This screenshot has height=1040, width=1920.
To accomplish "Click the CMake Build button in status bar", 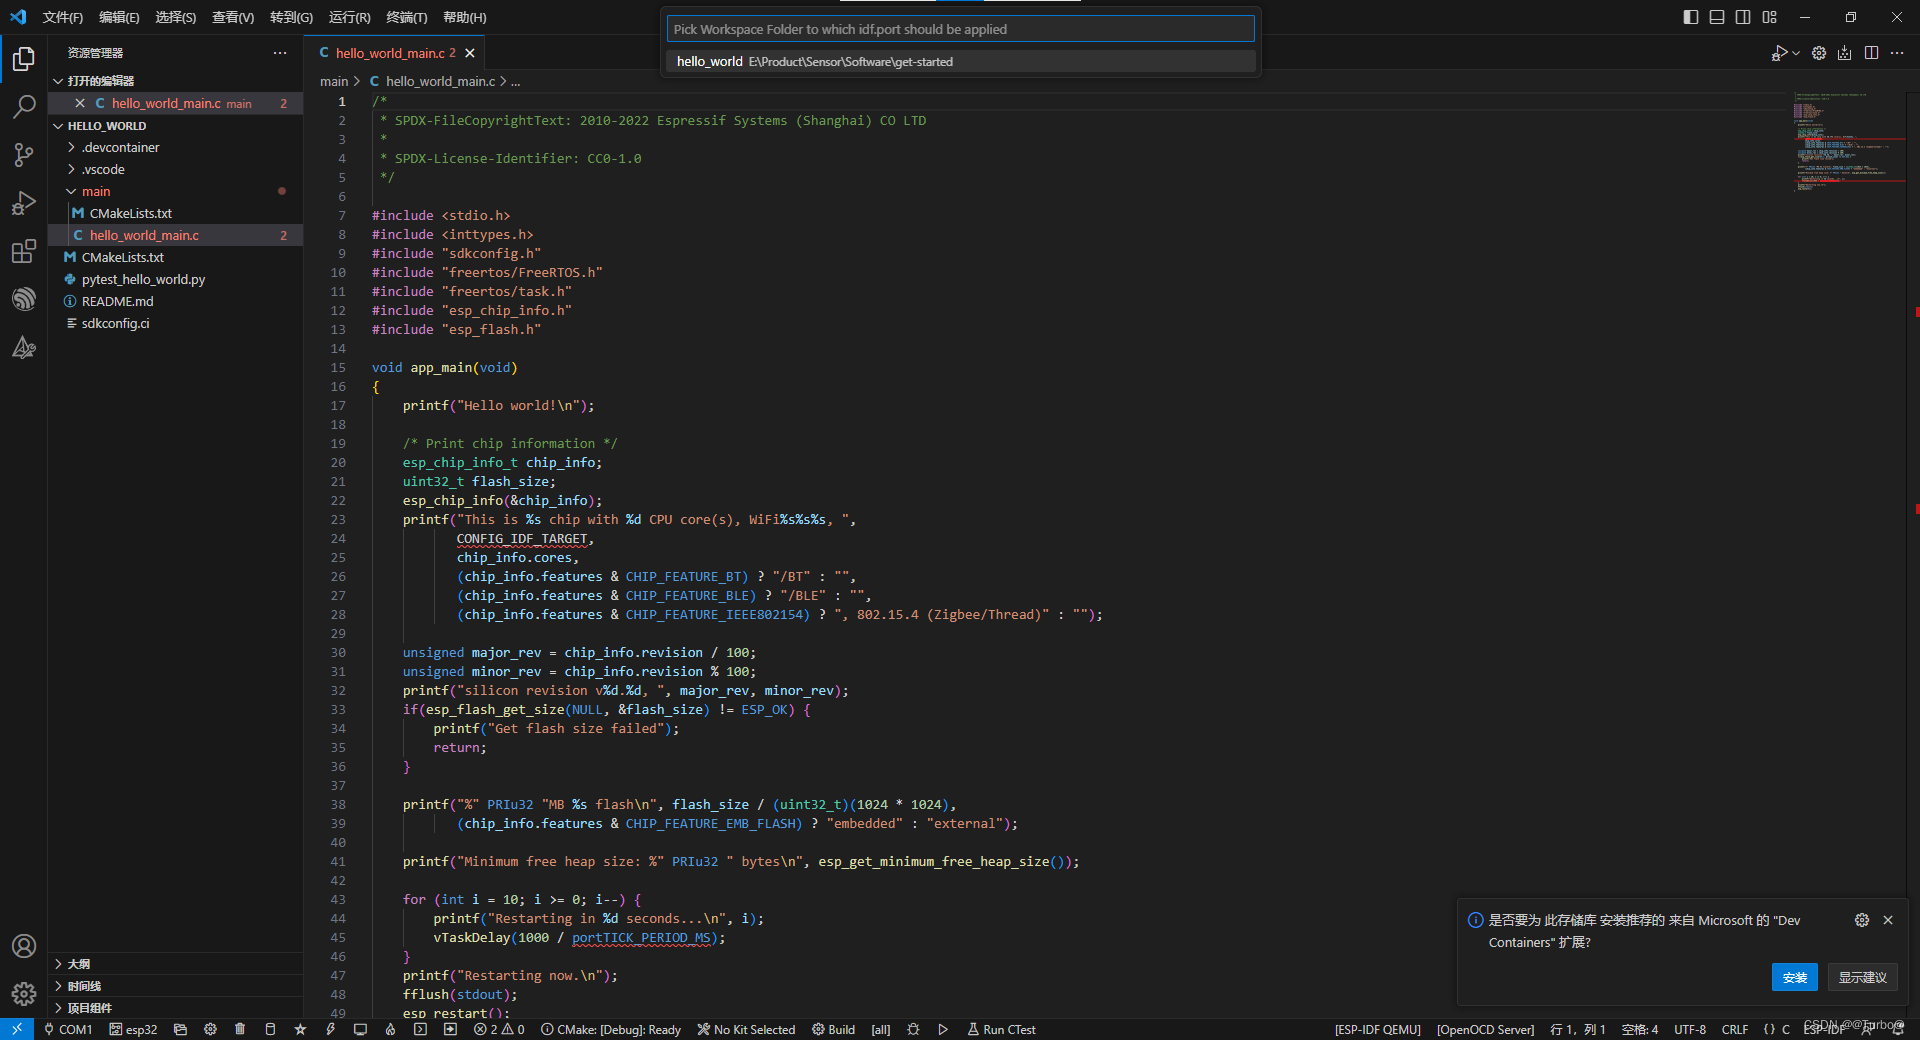I will 833,1029.
